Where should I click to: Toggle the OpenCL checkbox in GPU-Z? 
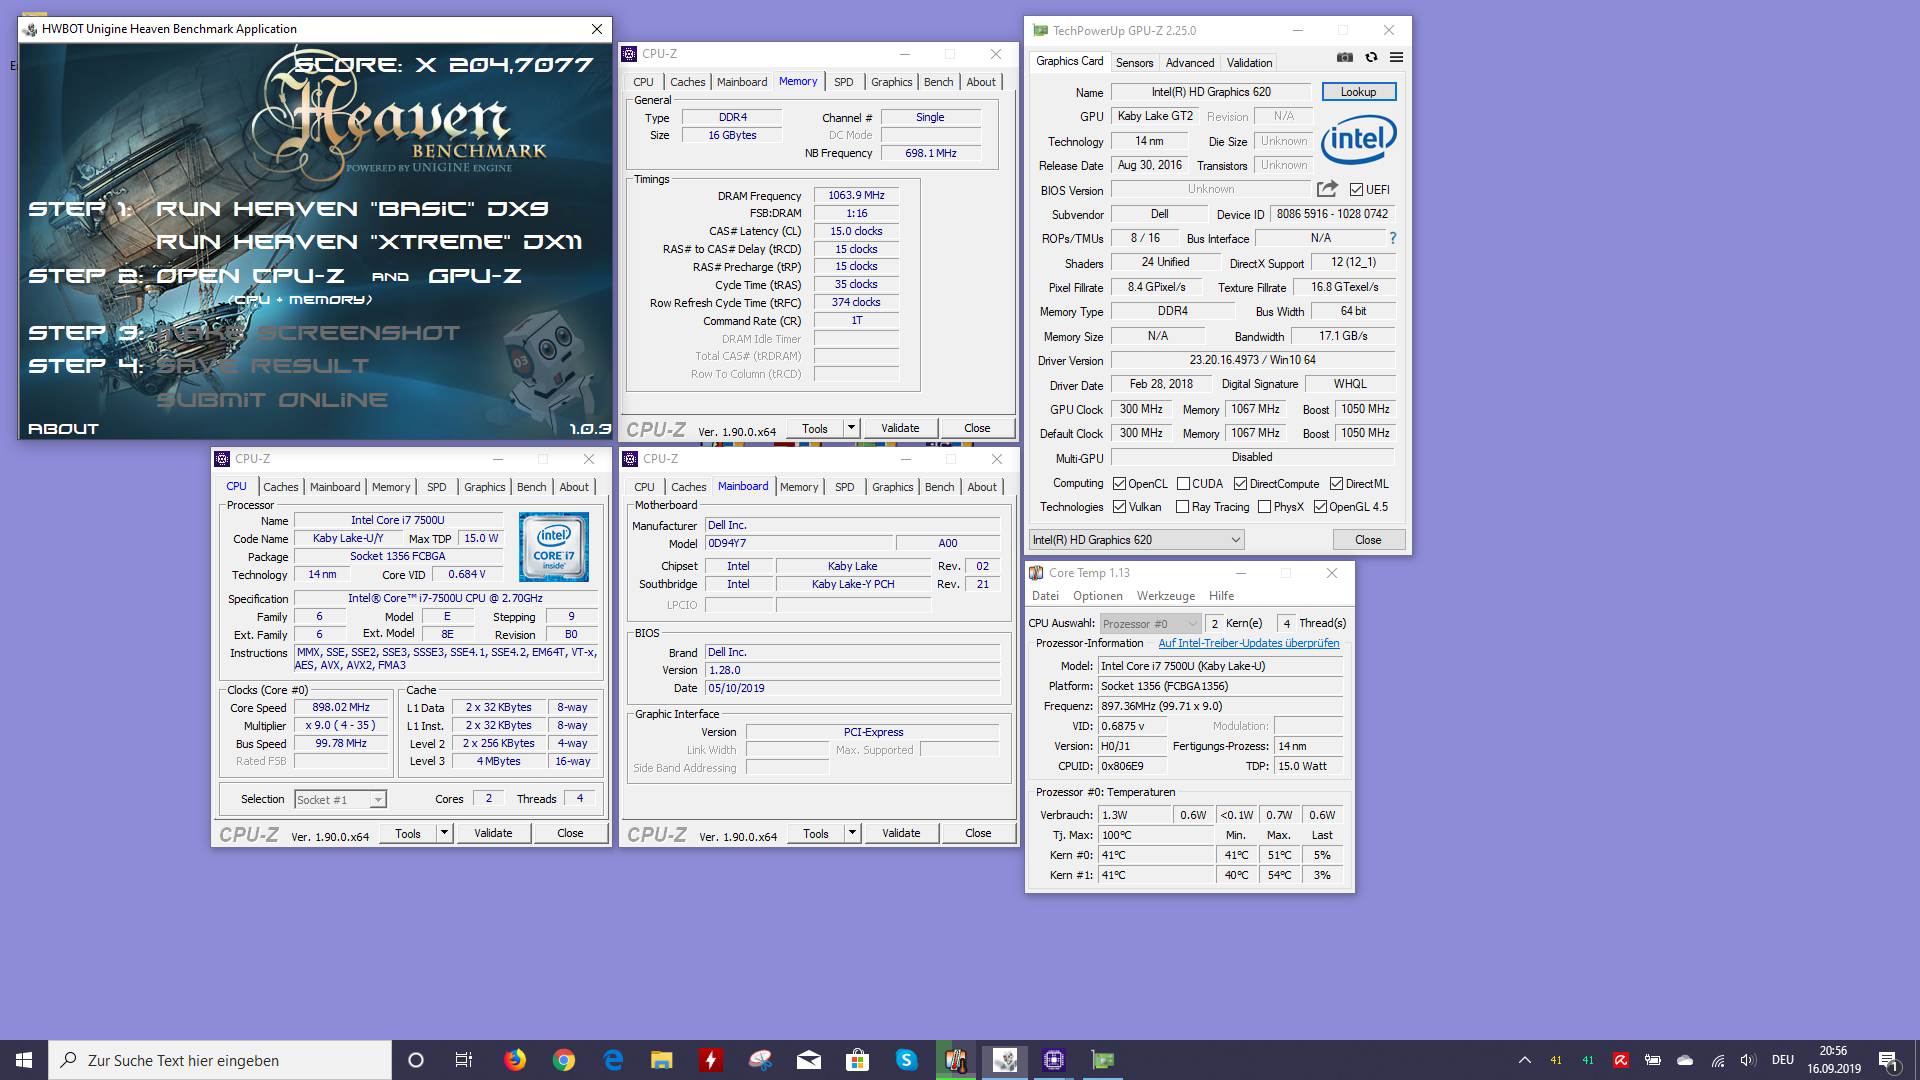1119,483
